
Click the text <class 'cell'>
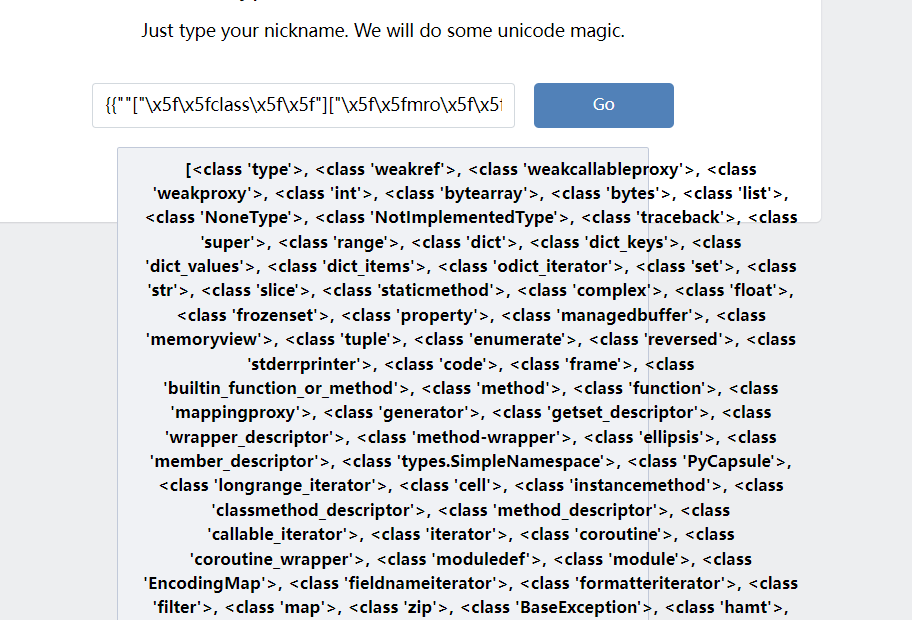[x=451, y=485]
